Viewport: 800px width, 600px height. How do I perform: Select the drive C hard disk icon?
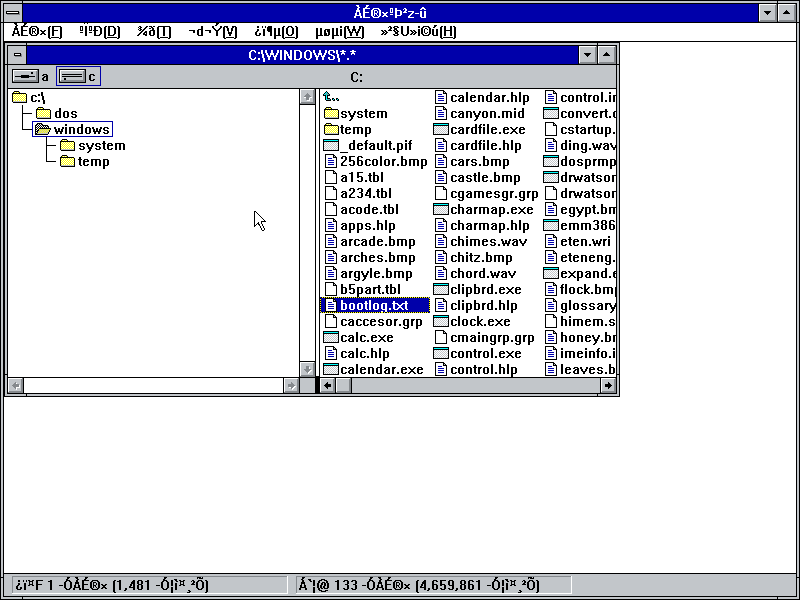click(72, 75)
